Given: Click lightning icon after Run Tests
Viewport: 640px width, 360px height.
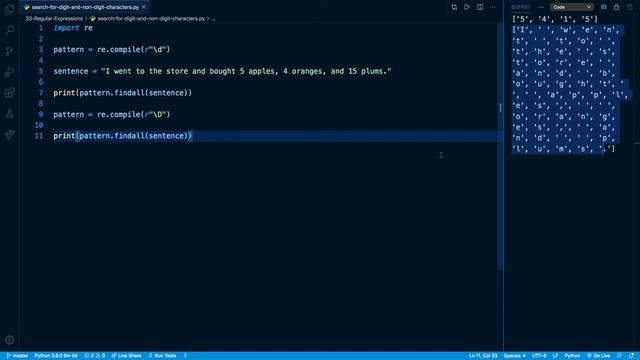Looking at the screenshot, I should 185,356.
